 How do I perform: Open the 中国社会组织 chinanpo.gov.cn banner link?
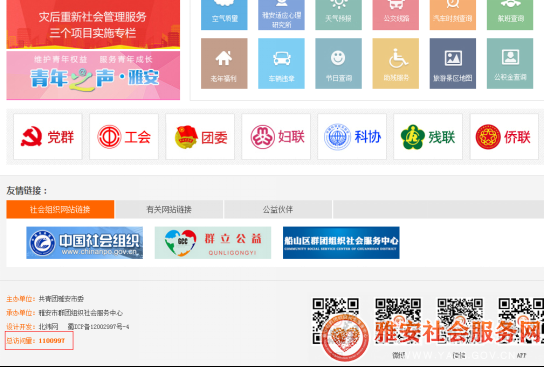[x=85, y=242]
